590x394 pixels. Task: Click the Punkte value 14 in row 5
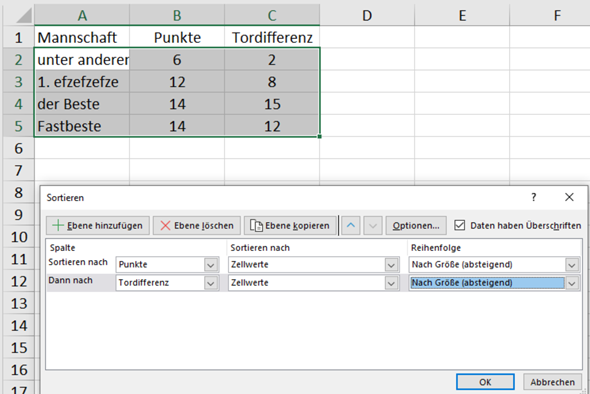coord(177,126)
